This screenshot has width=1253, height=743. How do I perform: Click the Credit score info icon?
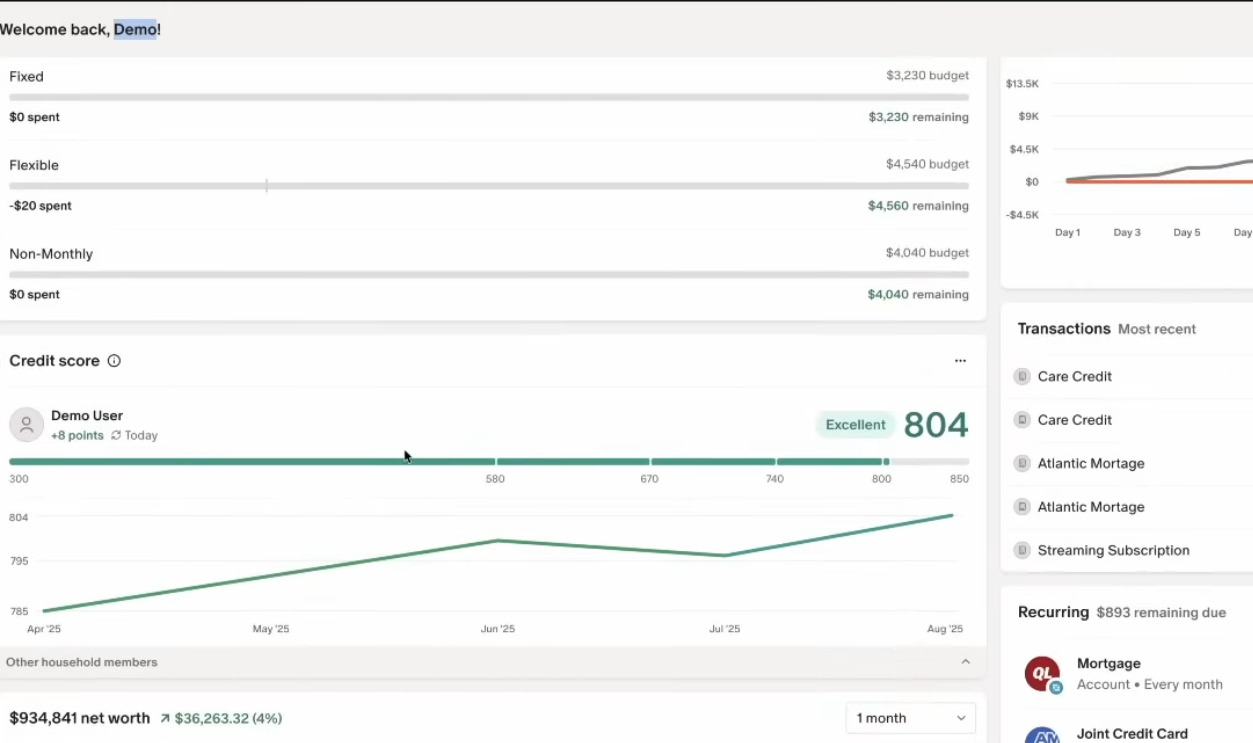tap(114, 361)
